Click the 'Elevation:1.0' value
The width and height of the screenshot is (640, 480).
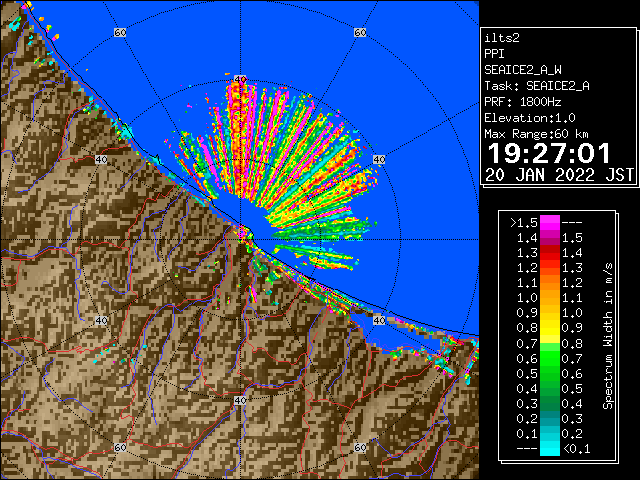point(530,118)
